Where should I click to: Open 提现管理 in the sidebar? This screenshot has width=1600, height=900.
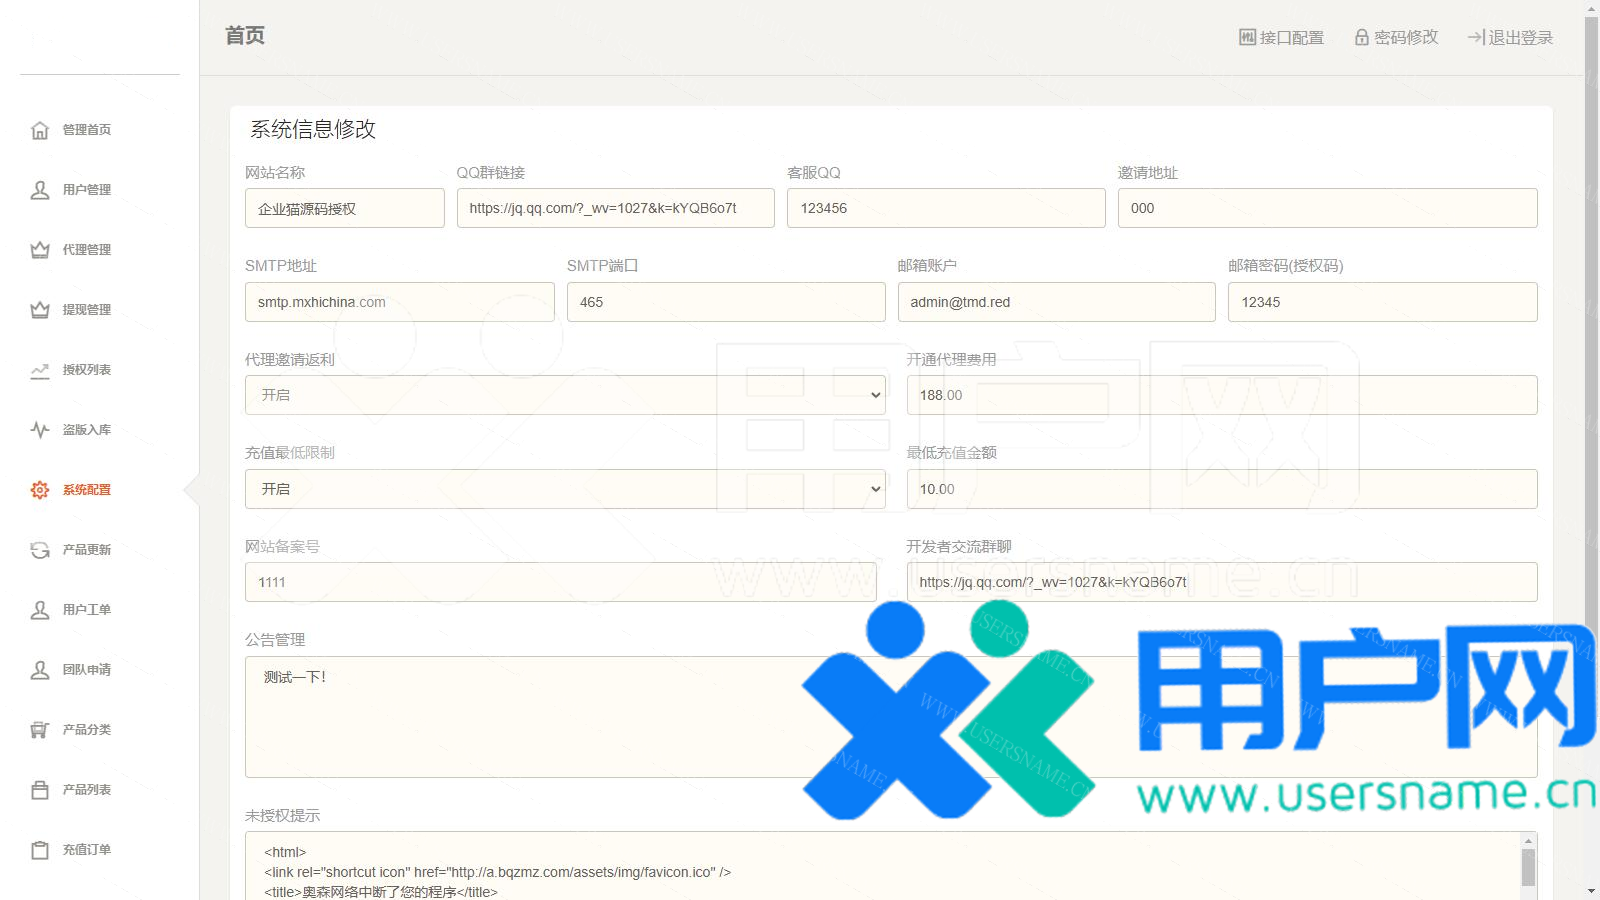tap(86, 310)
